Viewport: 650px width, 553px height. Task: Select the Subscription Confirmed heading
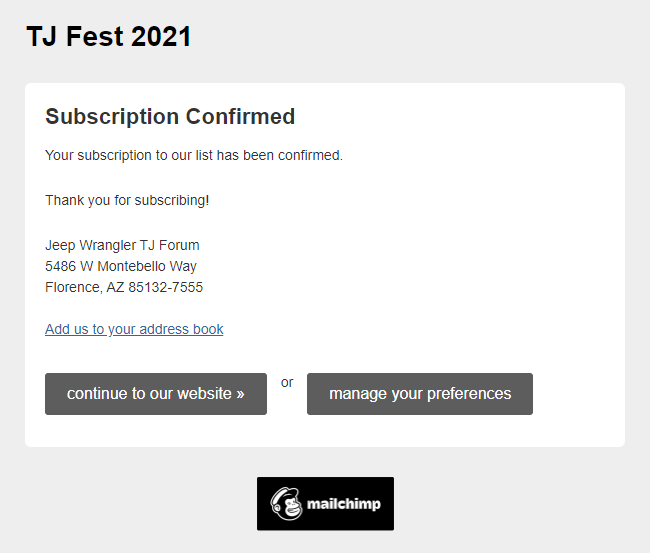click(x=170, y=116)
